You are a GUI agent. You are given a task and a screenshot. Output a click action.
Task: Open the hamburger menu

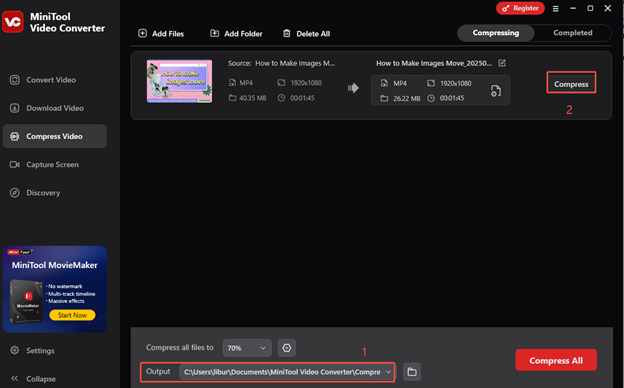pos(556,8)
